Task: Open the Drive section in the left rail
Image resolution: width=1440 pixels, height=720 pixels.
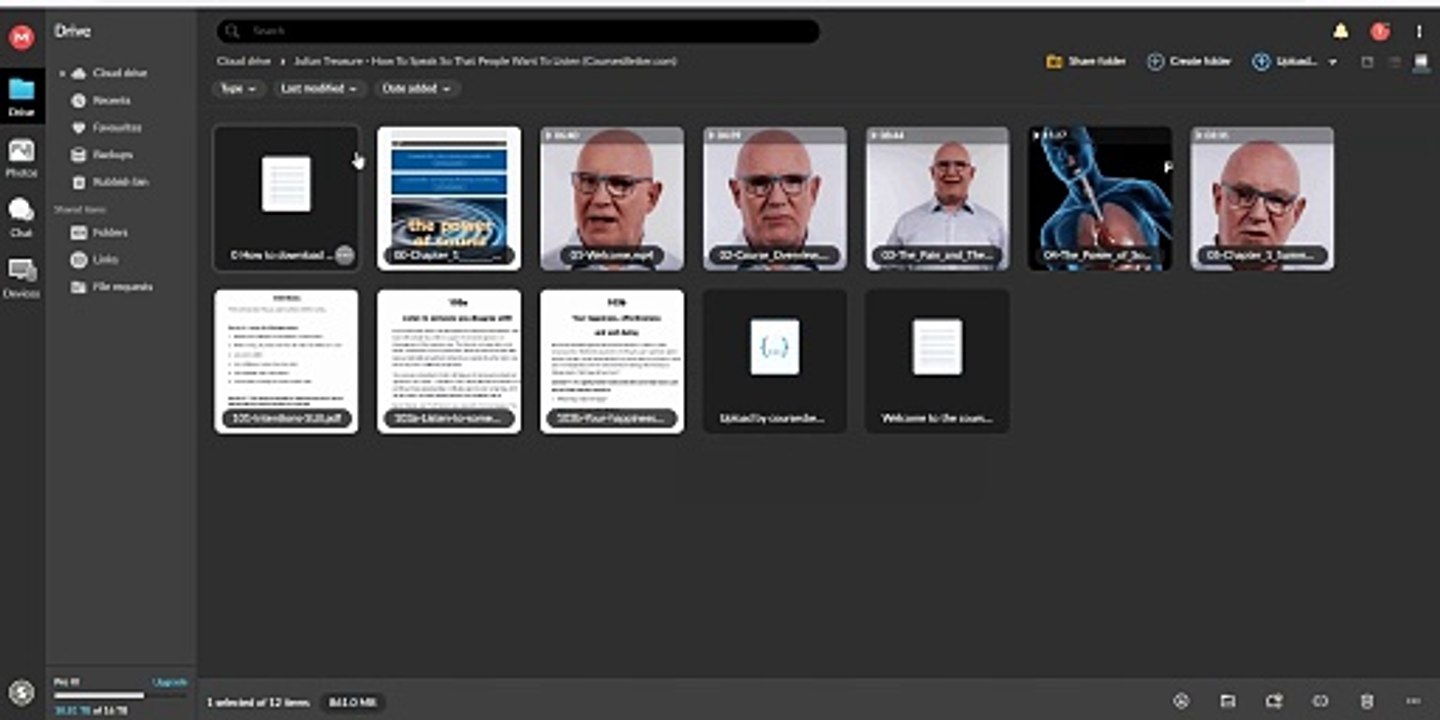Action: click(21, 96)
